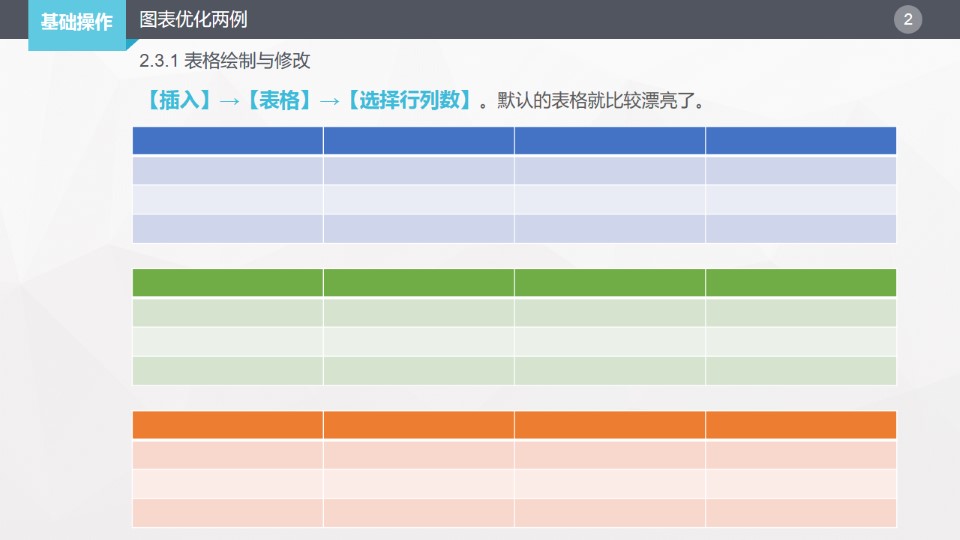This screenshot has width=960, height=540.
Task: Click last header cell of blue table
Action: click(800, 141)
